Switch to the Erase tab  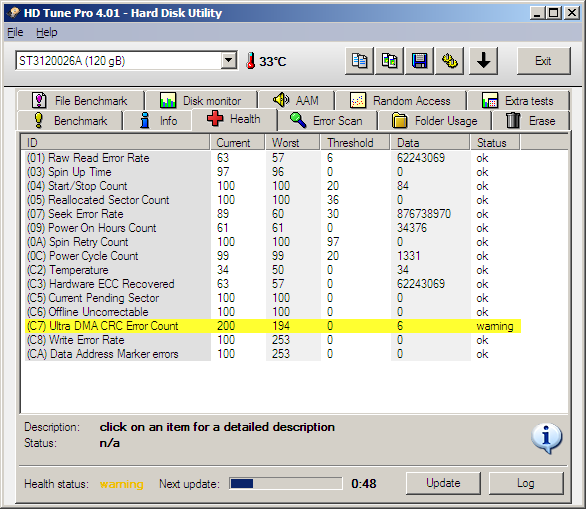[531, 121]
